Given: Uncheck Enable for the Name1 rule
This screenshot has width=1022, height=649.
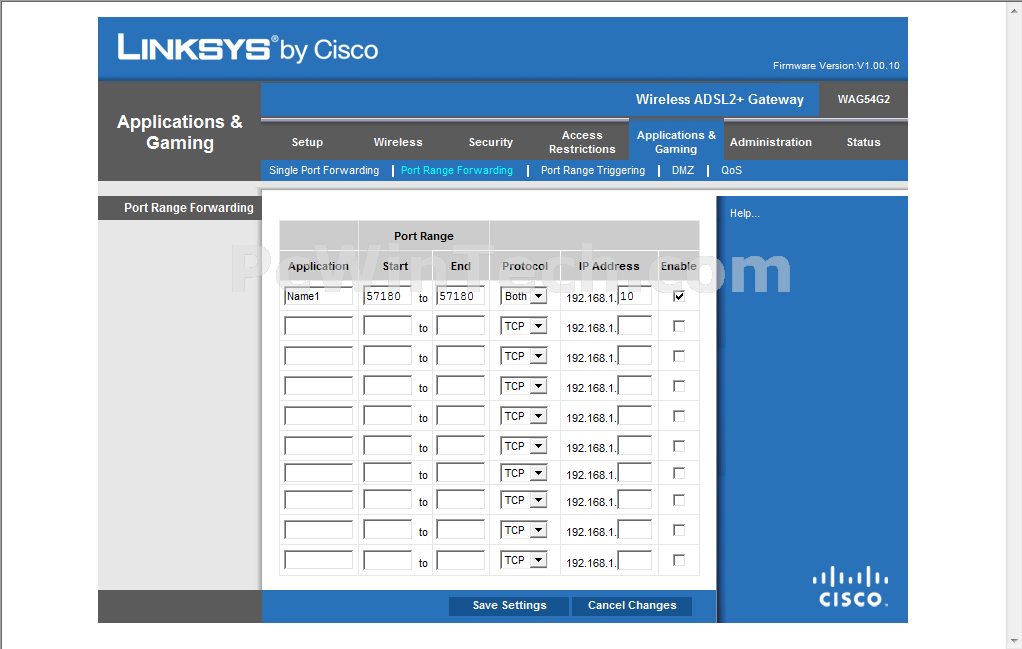Looking at the screenshot, I should [679, 296].
